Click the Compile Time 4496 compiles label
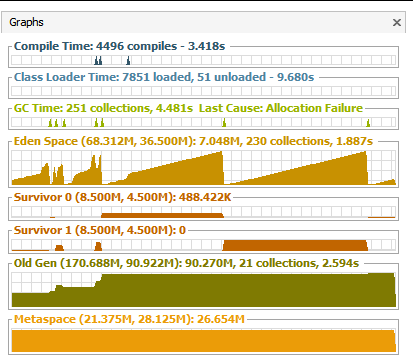This screenshot has width=413, height=361. coord(119,46)
